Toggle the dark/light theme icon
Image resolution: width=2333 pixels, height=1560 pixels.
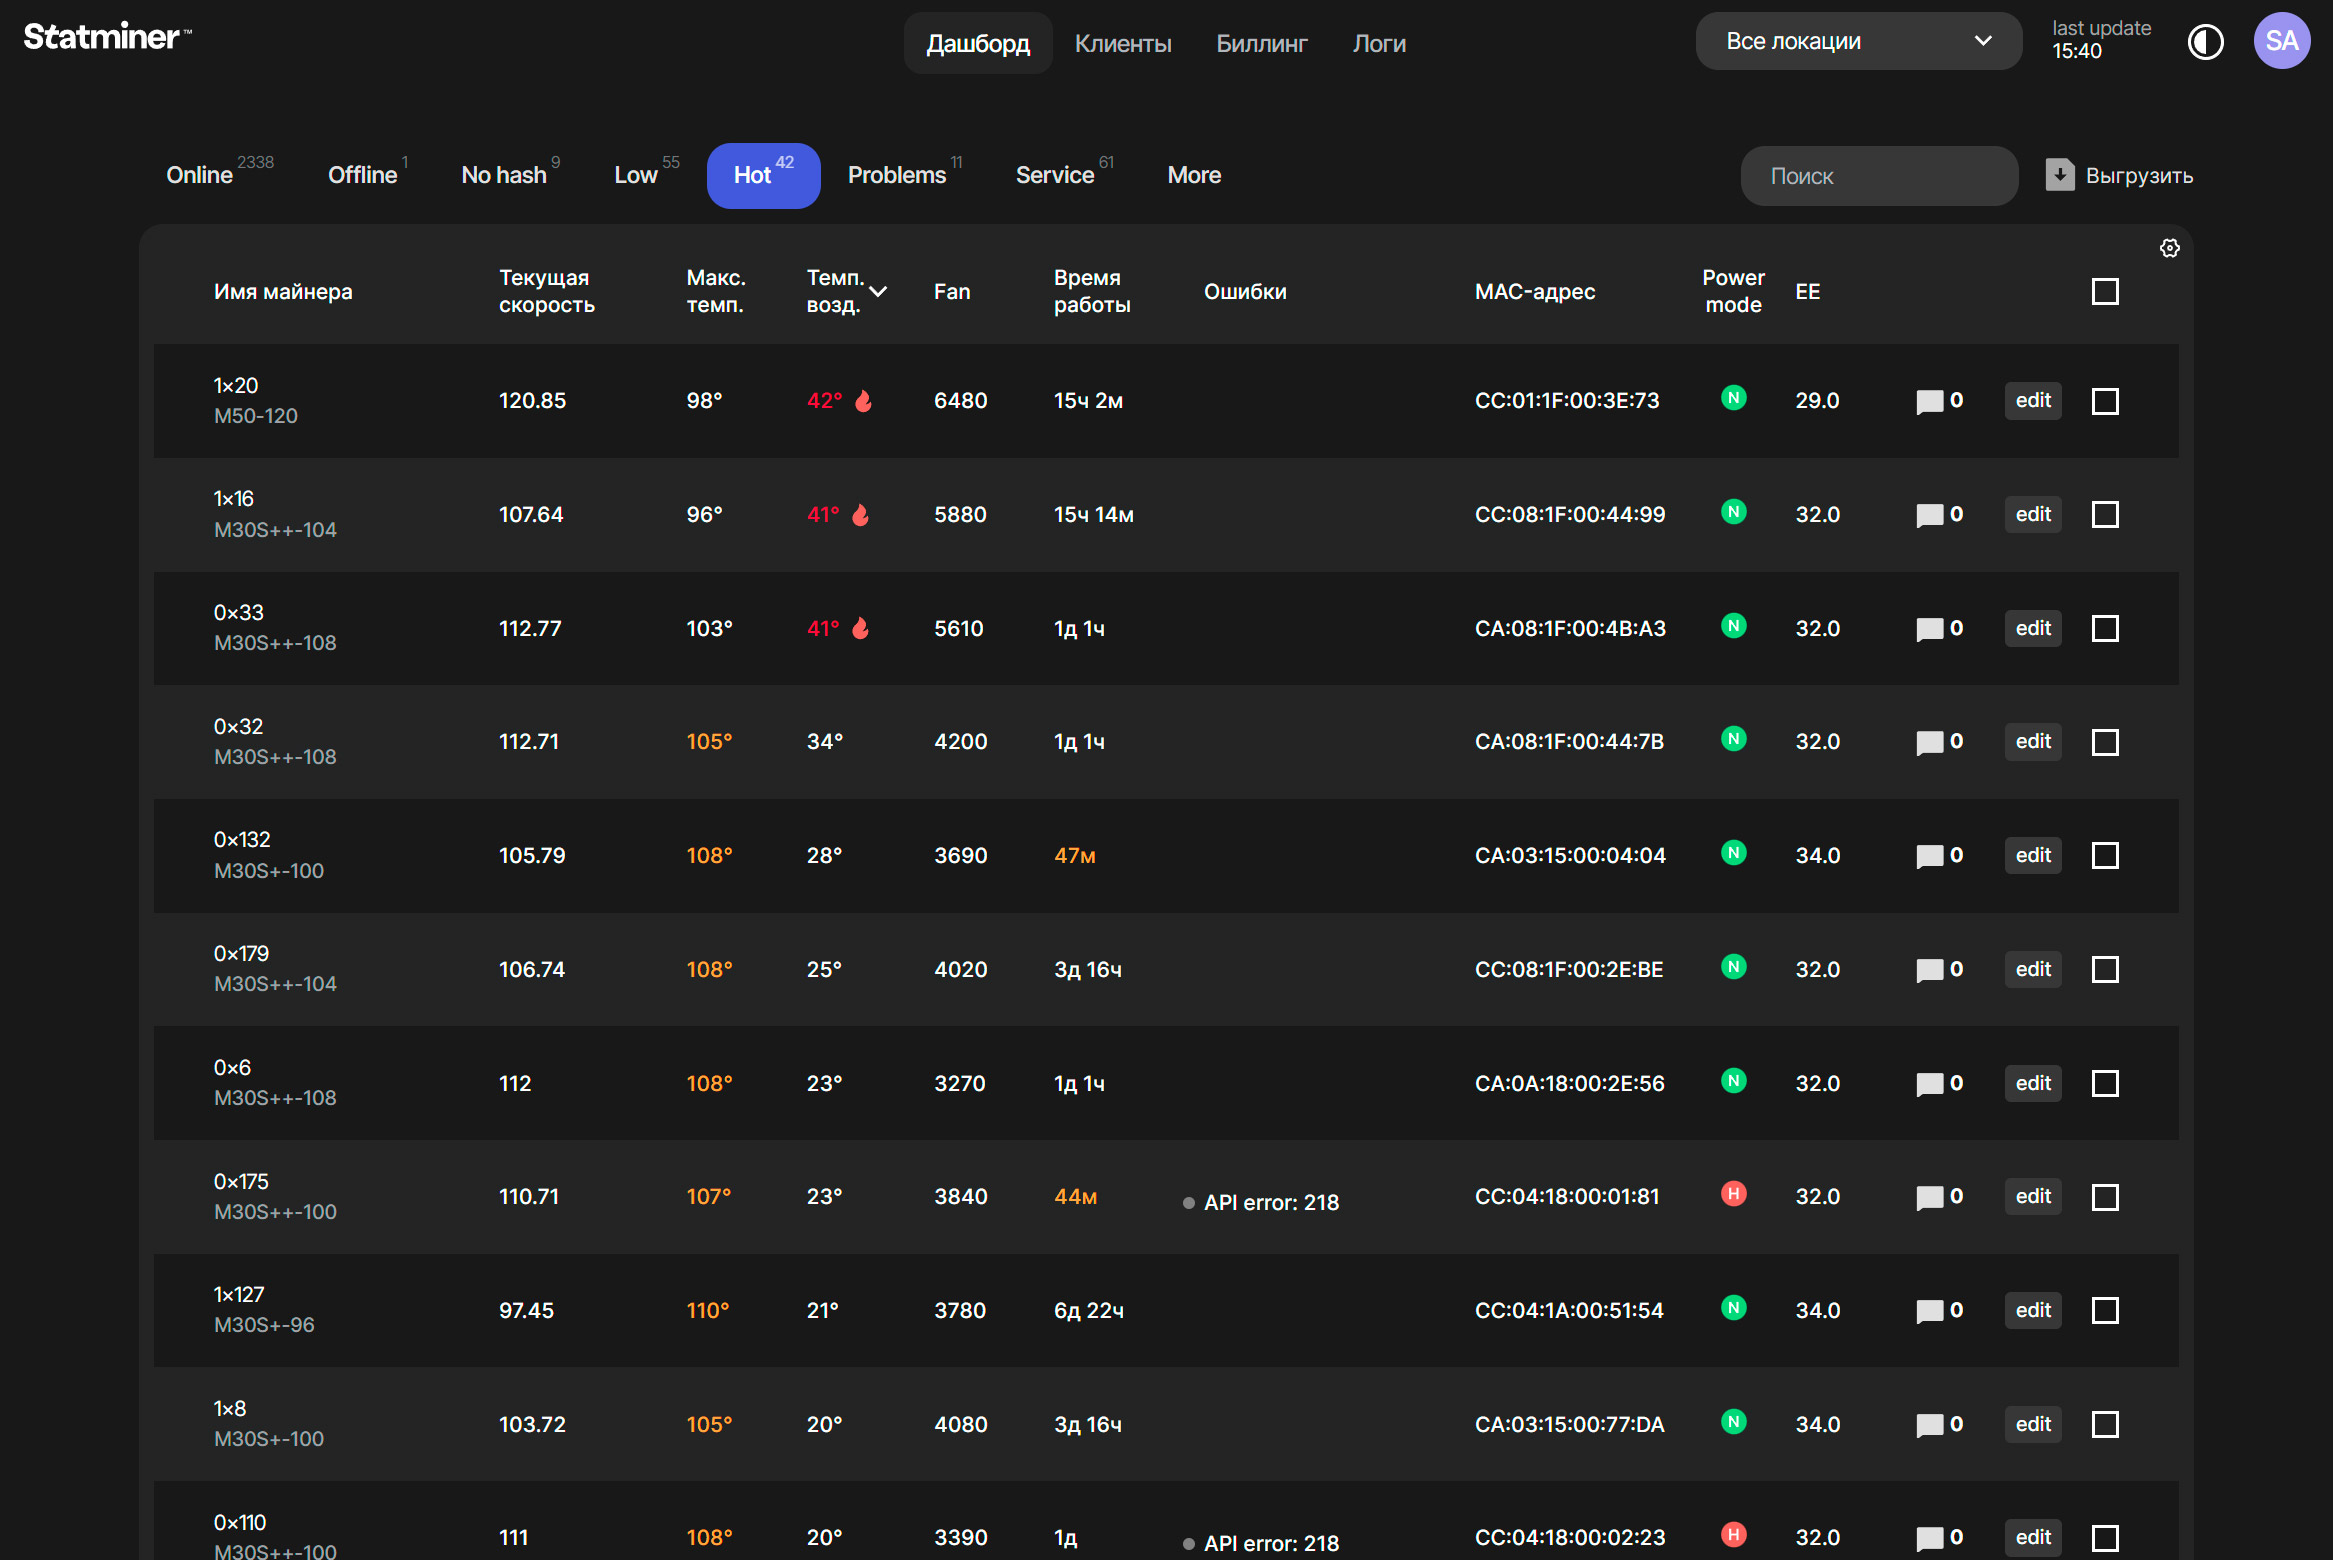click(2205, 42)
